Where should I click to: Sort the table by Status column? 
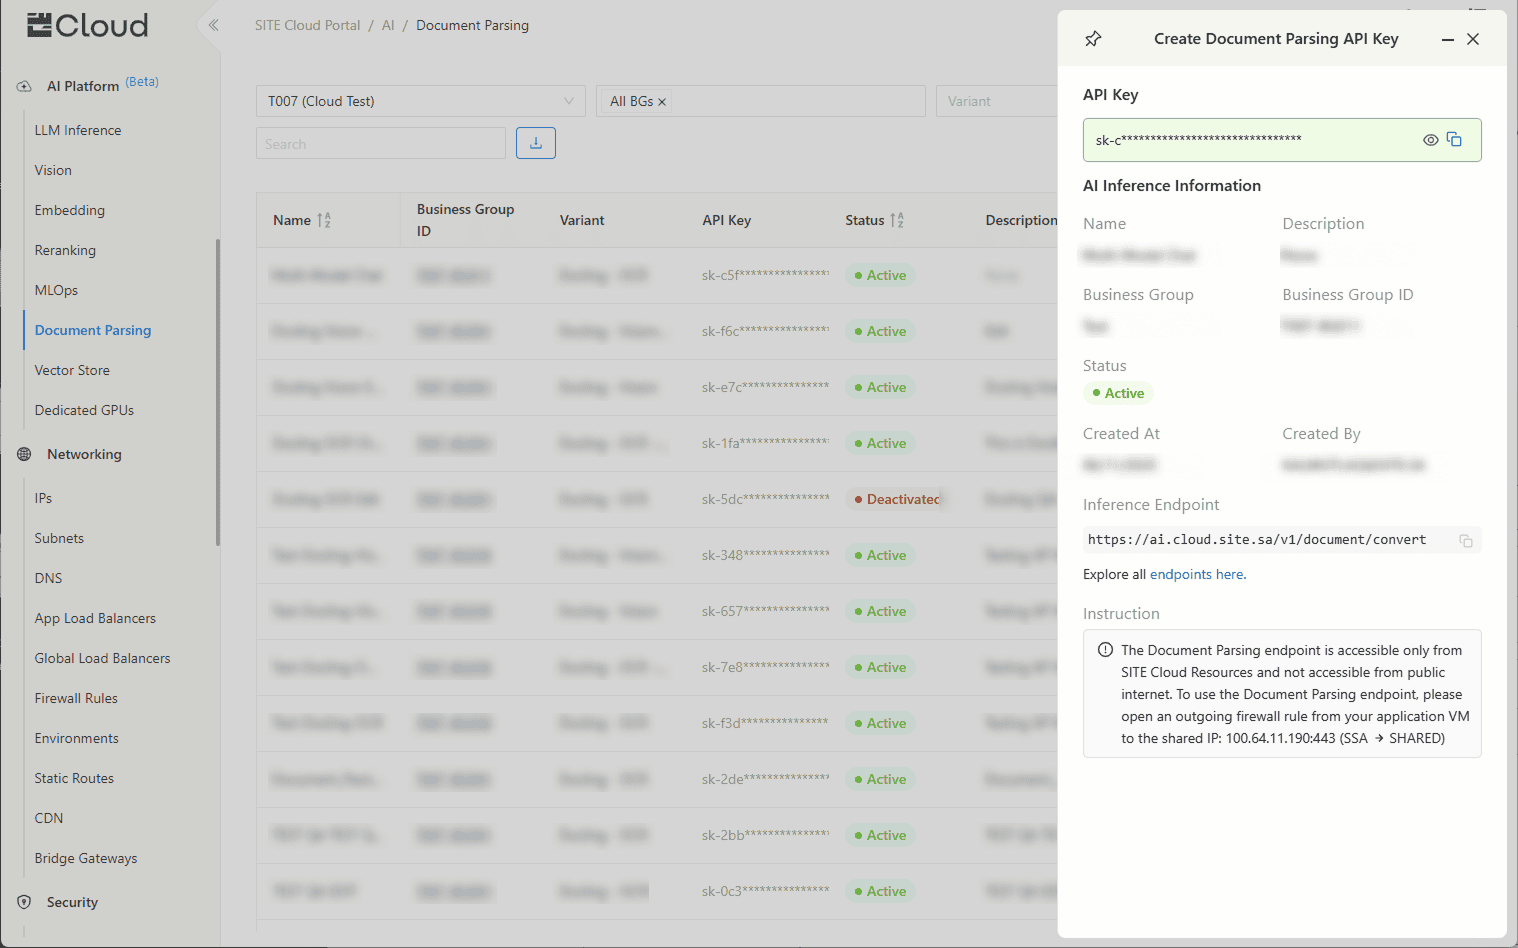[897, 220]
